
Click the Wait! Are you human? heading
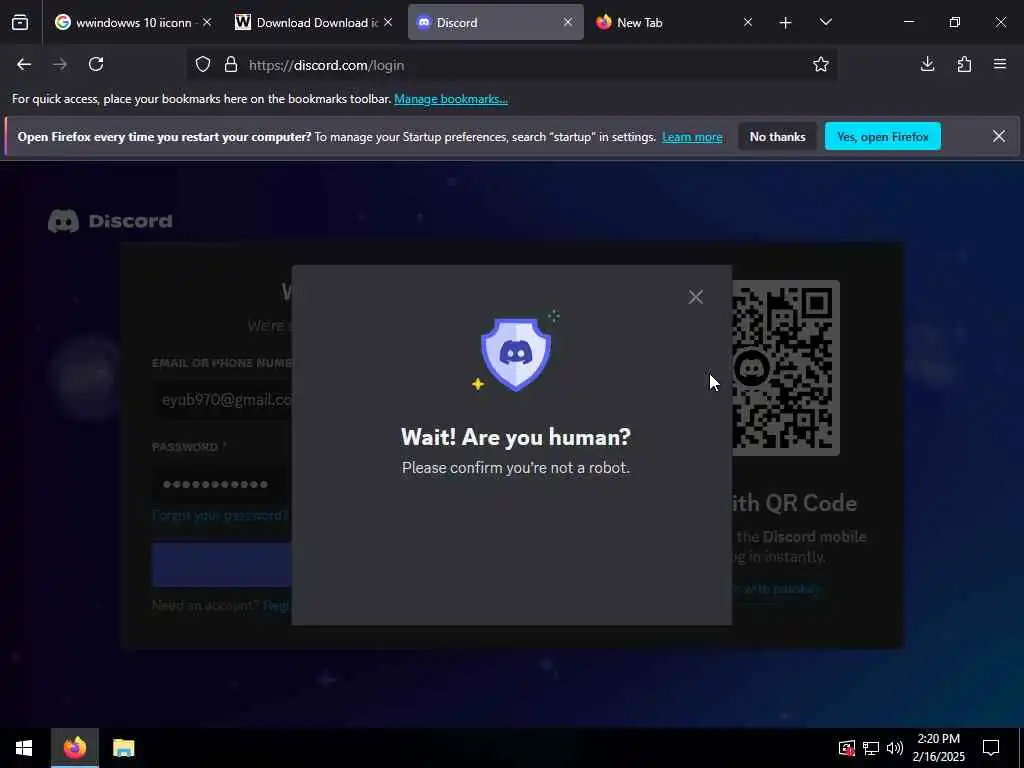click(516, 437)
